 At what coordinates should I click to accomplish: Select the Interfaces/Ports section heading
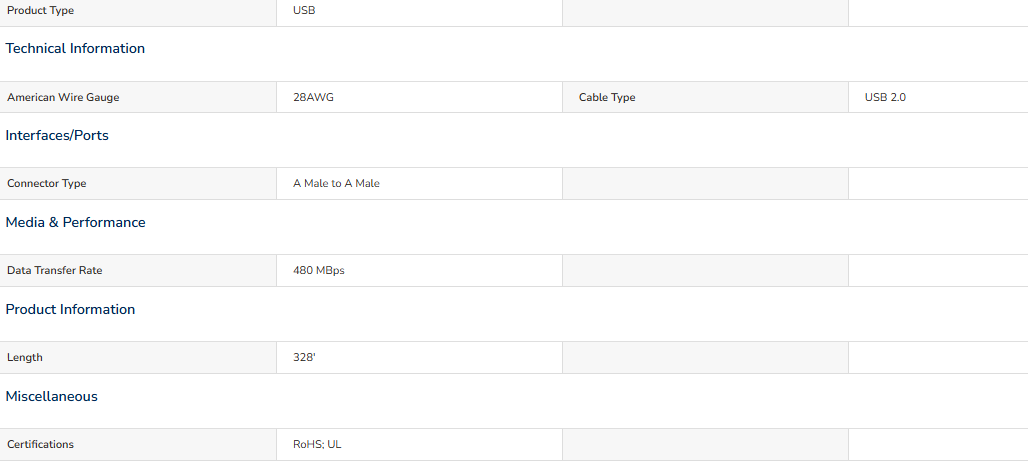tap(57, 136)
